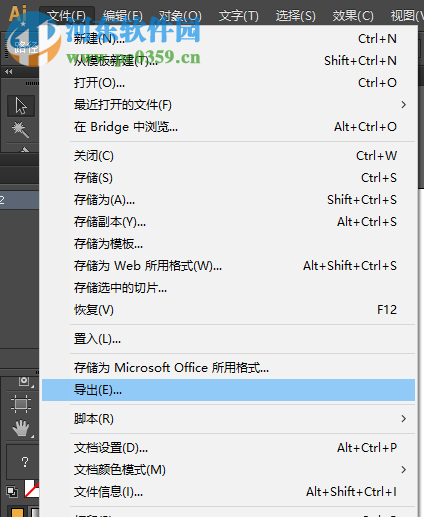This screenshot has height=517, width=424.
Task: Click the orange fill color swatch
Action: point(18,512)
